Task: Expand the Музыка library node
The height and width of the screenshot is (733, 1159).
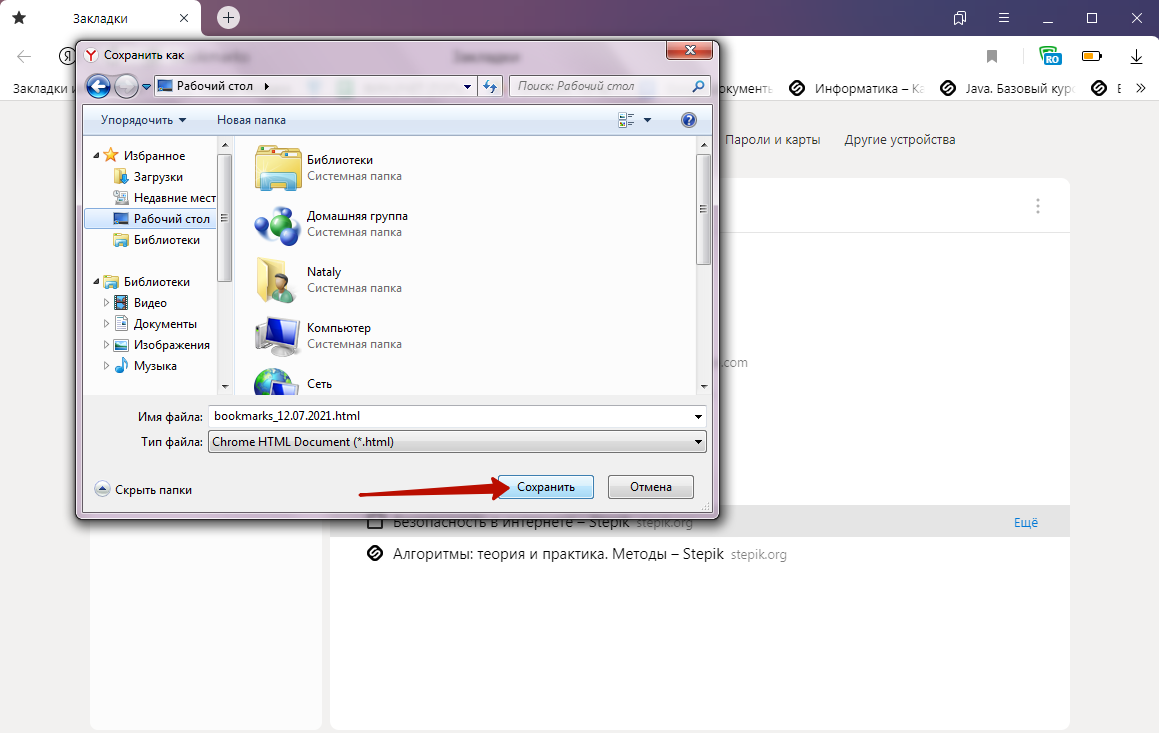Action: pyautogui.click(x=106, y=366)
